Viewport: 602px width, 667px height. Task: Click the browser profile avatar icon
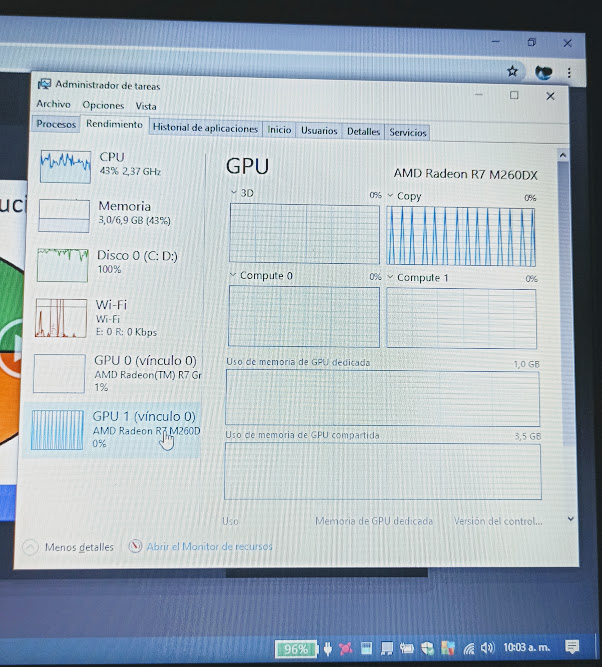click(543, 72)
